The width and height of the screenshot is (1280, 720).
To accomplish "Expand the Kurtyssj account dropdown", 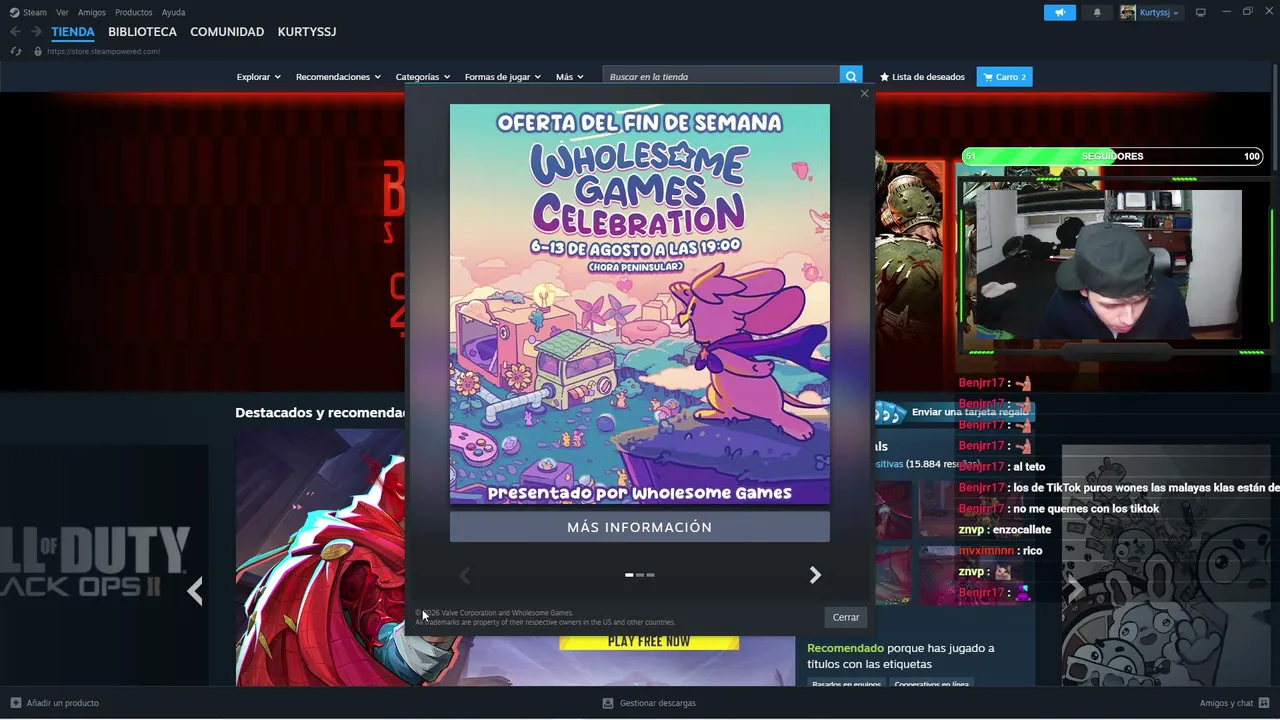I will click(1159, 12).
